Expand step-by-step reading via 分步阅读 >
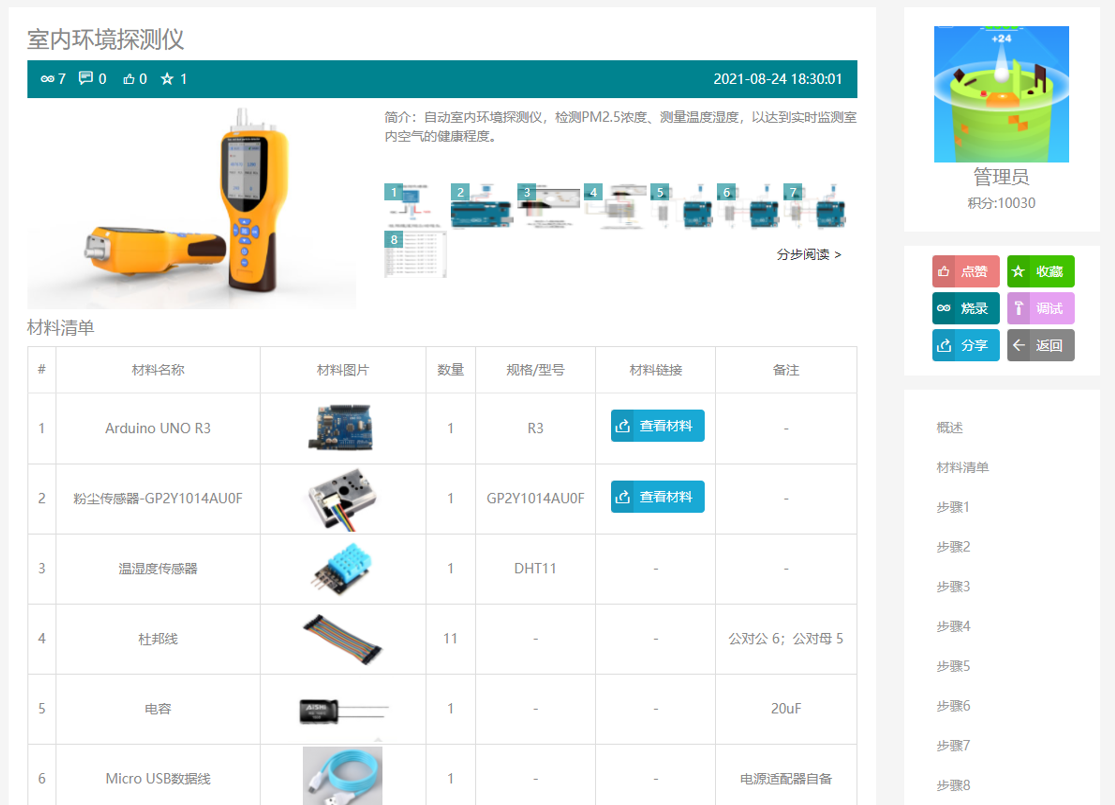This screenshot has width=1115, height=805. (x=808, y=254)
